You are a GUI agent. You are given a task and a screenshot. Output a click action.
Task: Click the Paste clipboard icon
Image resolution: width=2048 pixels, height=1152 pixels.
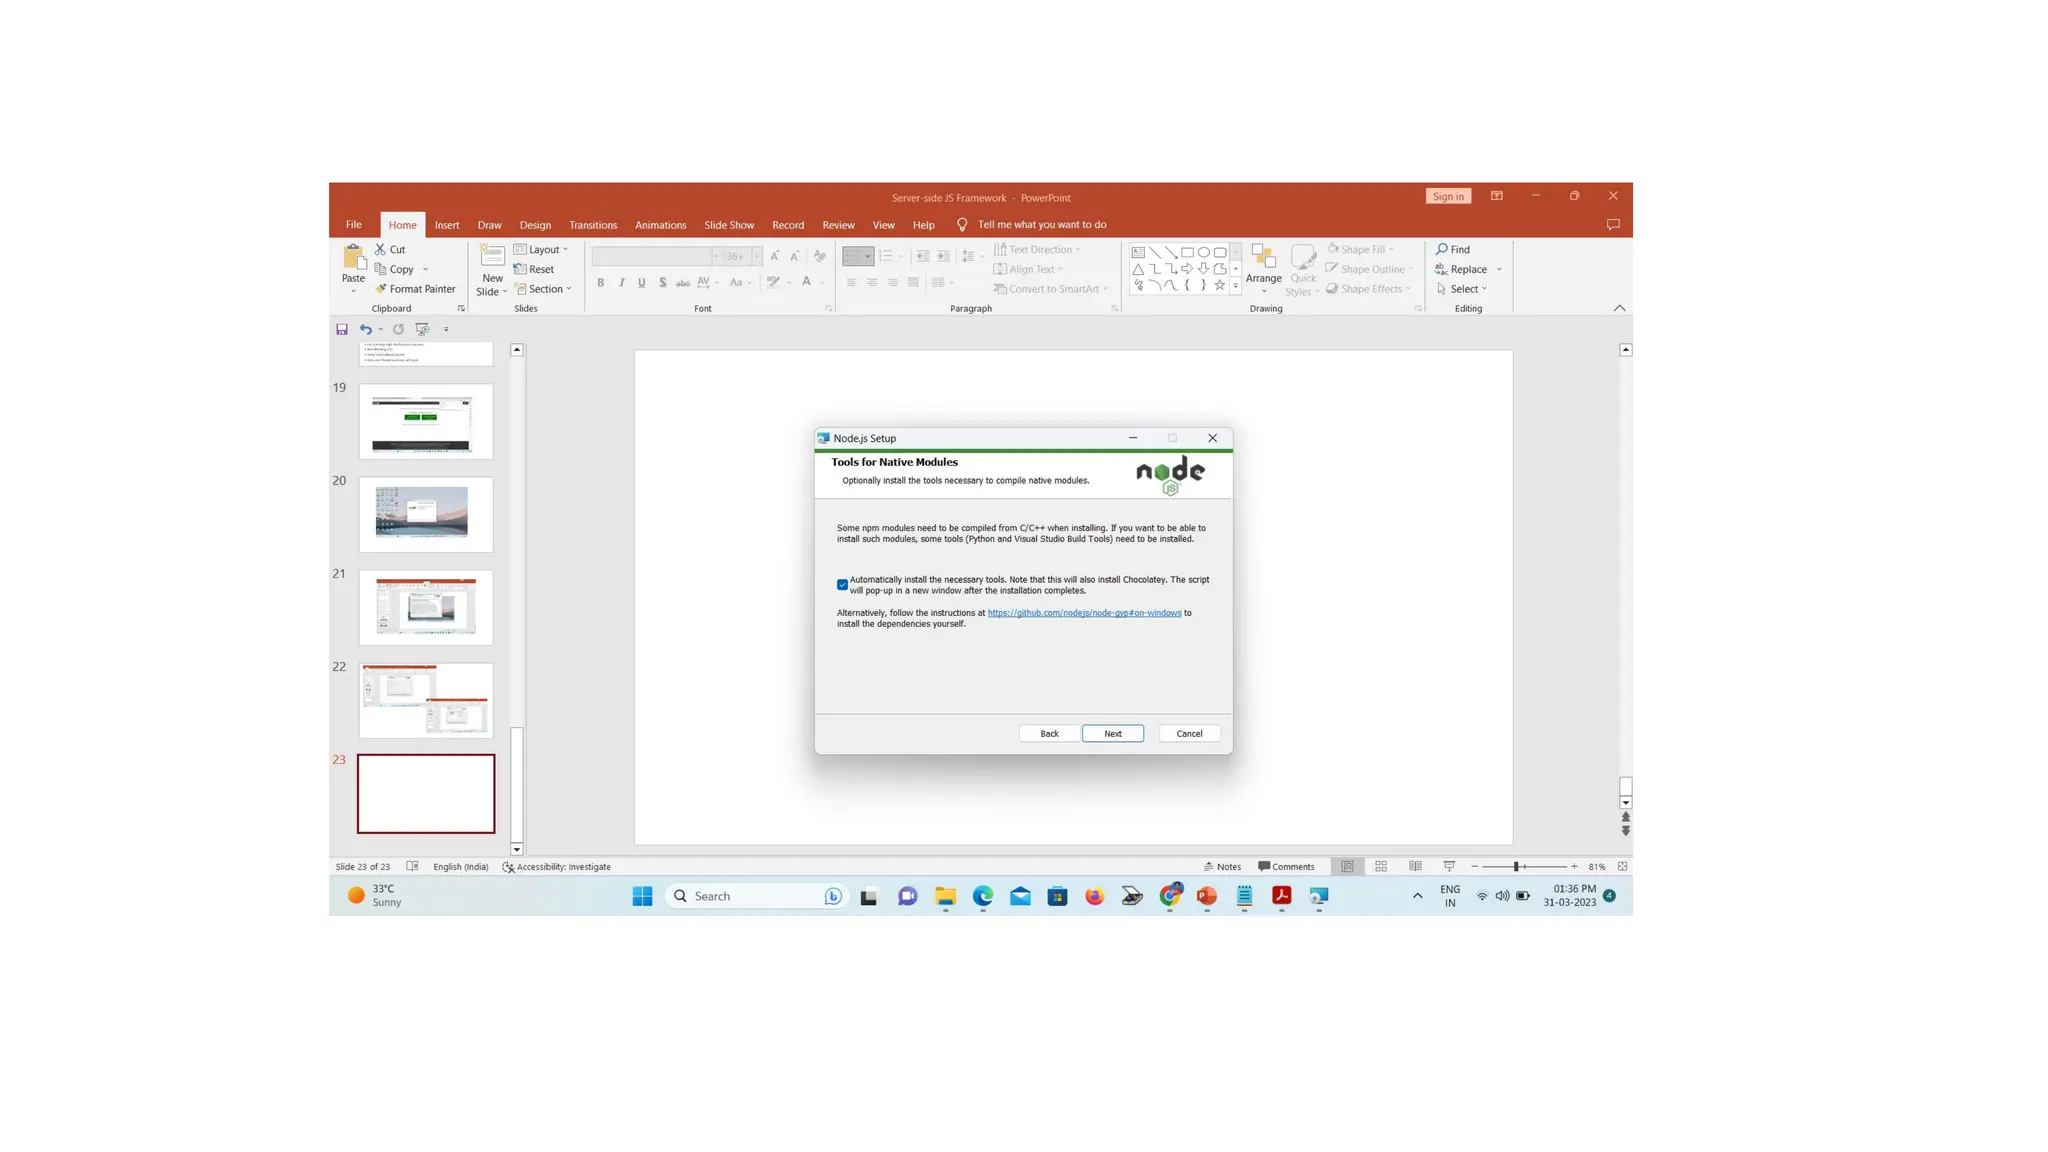pos(353,257)
